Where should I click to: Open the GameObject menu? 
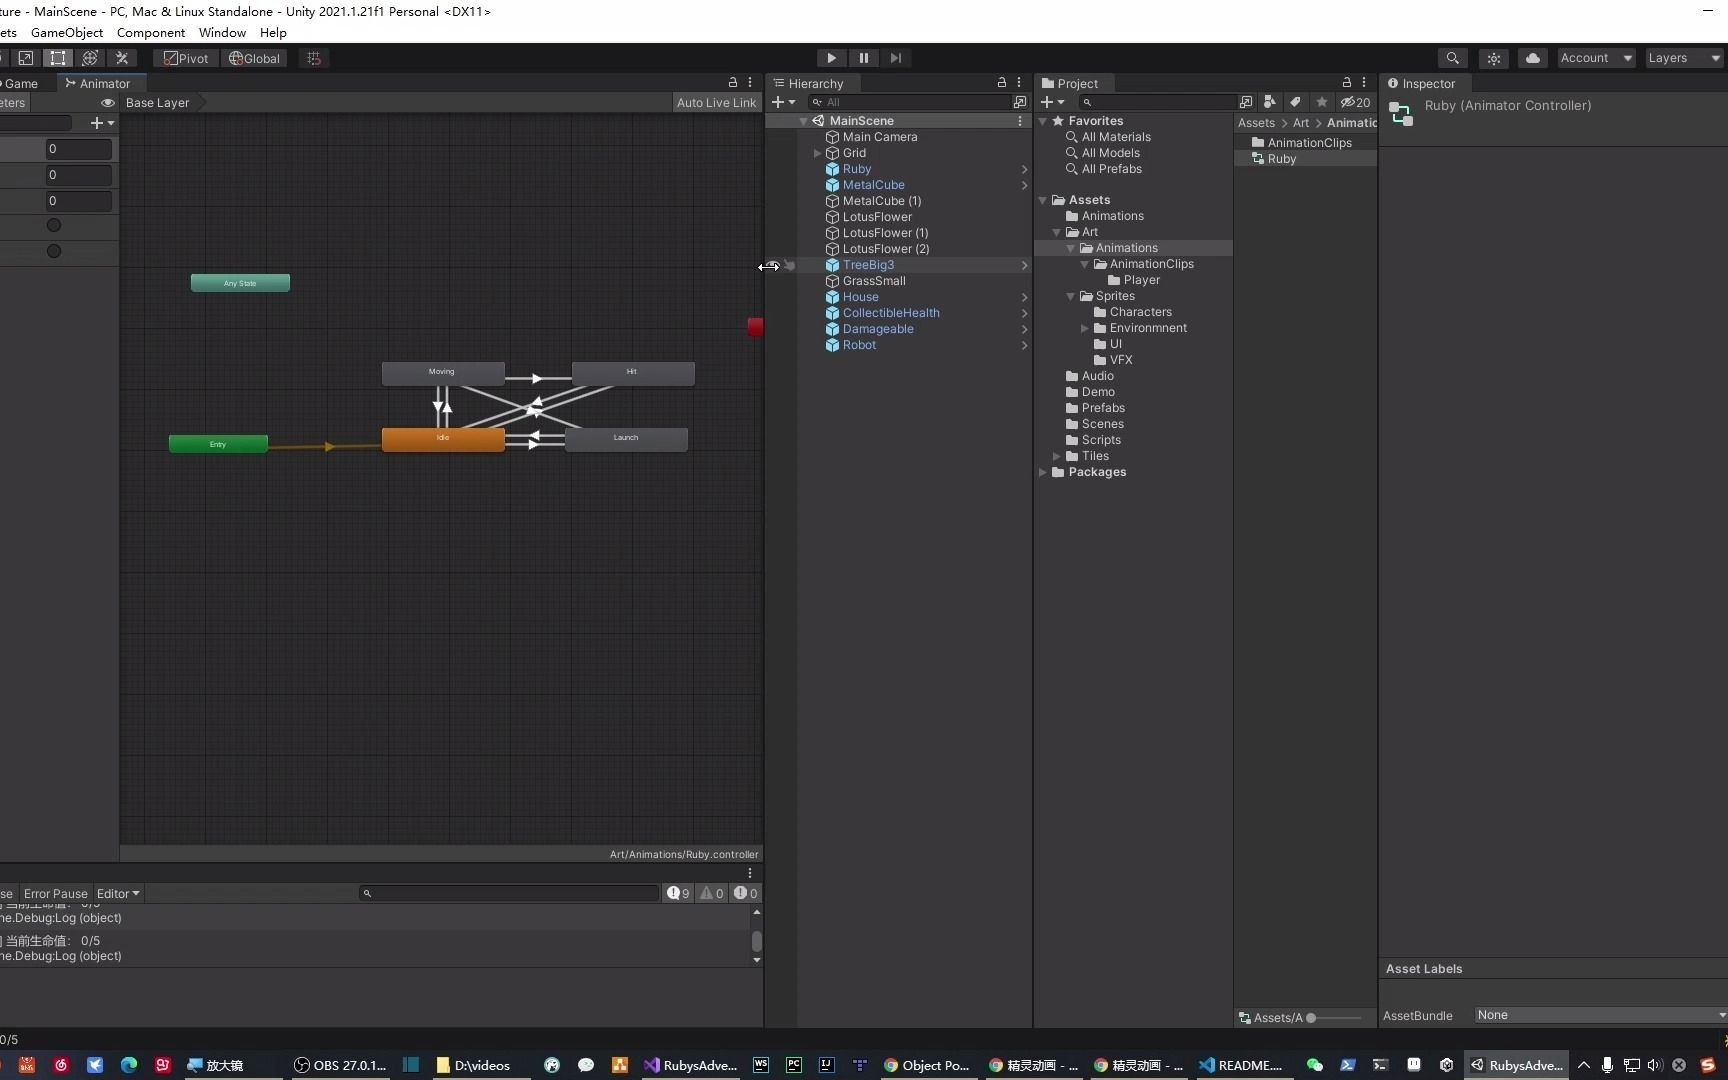pos(66,32)
